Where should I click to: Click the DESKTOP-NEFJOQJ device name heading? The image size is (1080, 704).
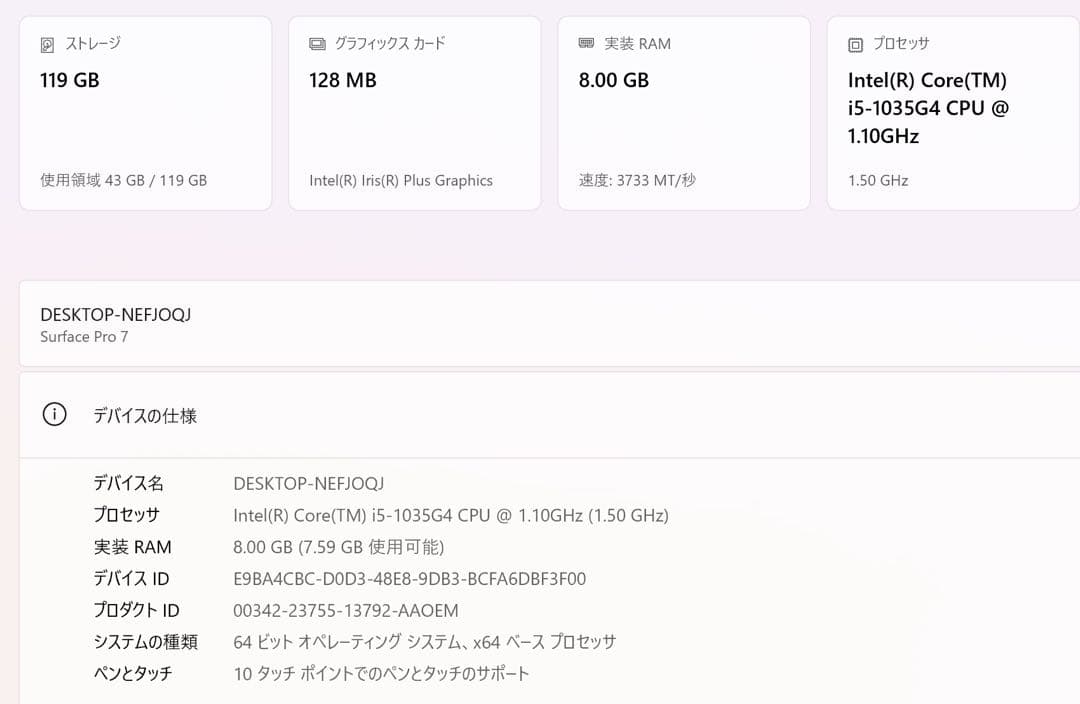(x=117, y=313)
